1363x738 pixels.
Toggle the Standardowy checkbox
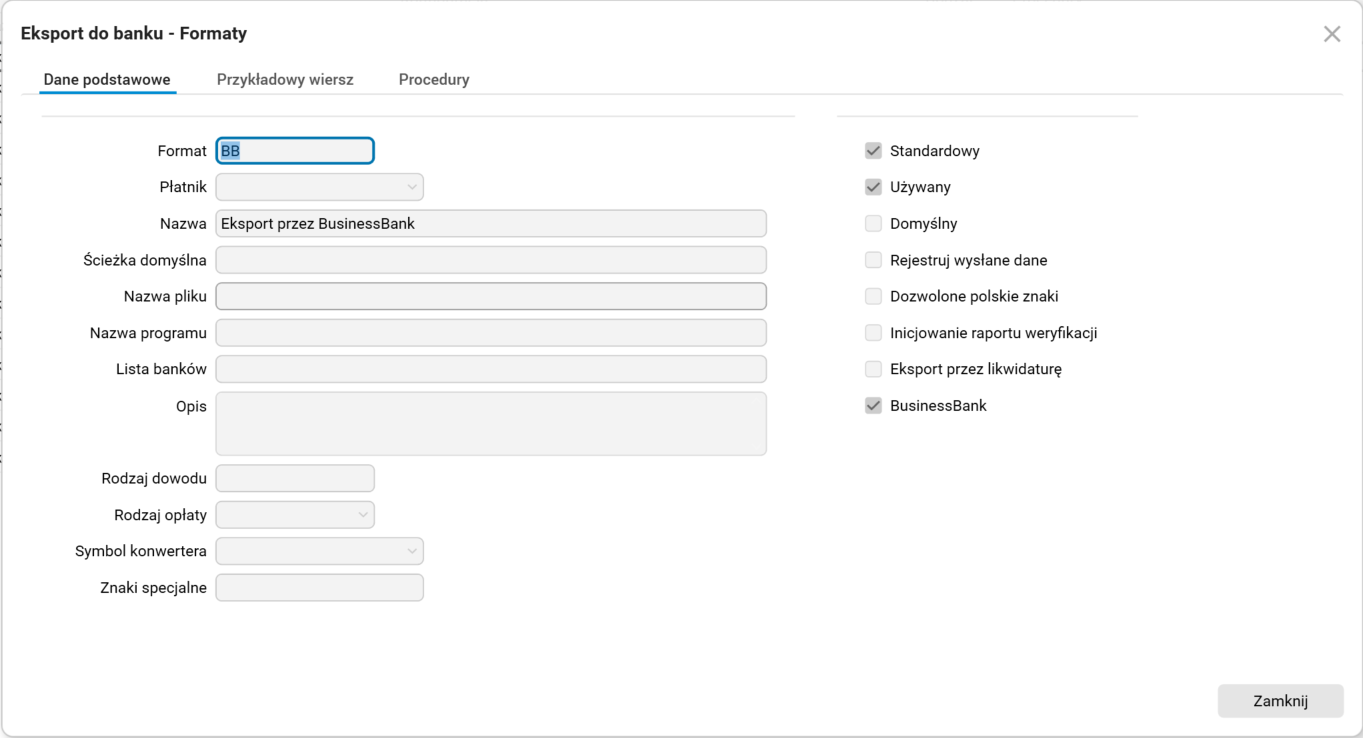pos(873,151)
